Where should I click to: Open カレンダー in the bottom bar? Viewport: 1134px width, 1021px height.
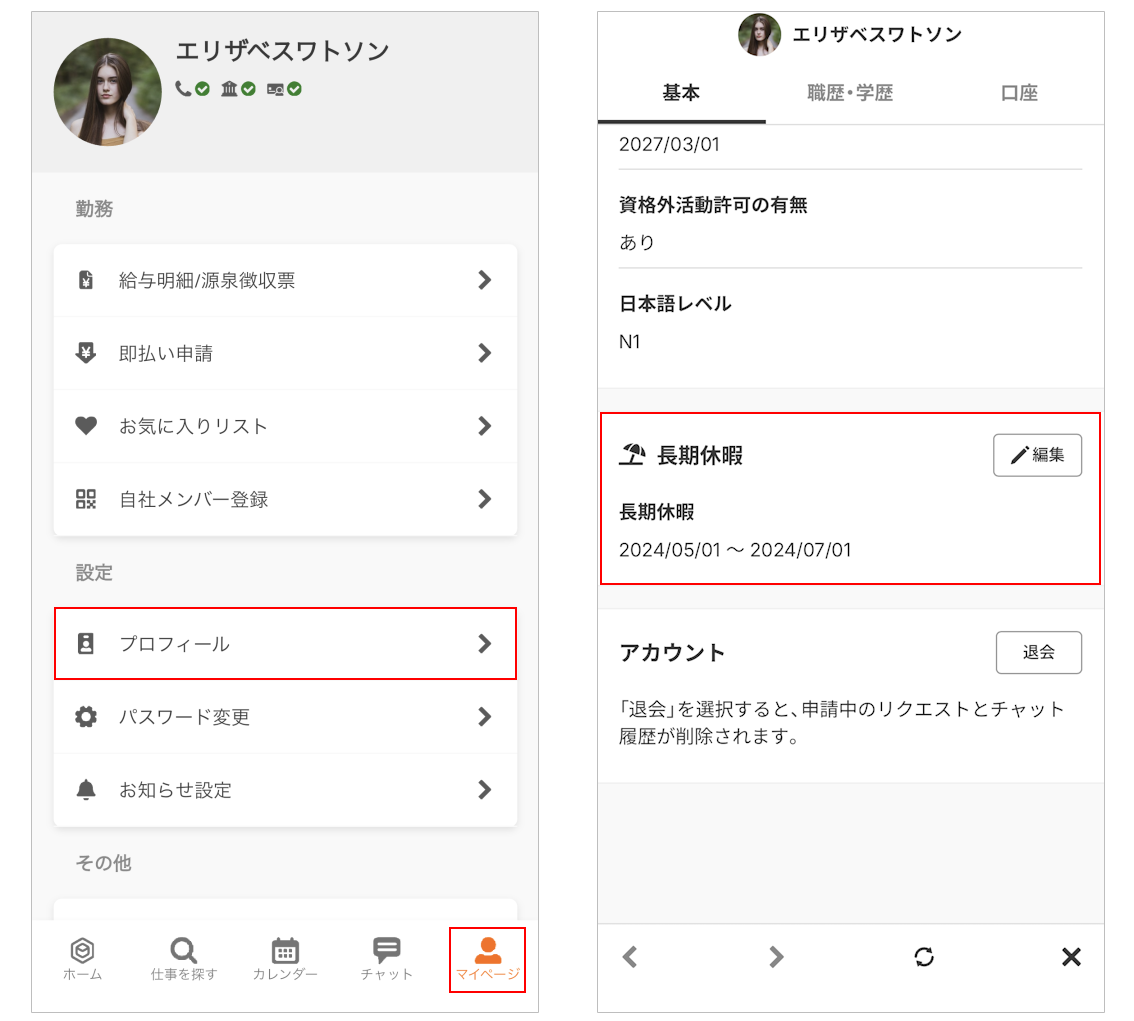tap(285, 960)
